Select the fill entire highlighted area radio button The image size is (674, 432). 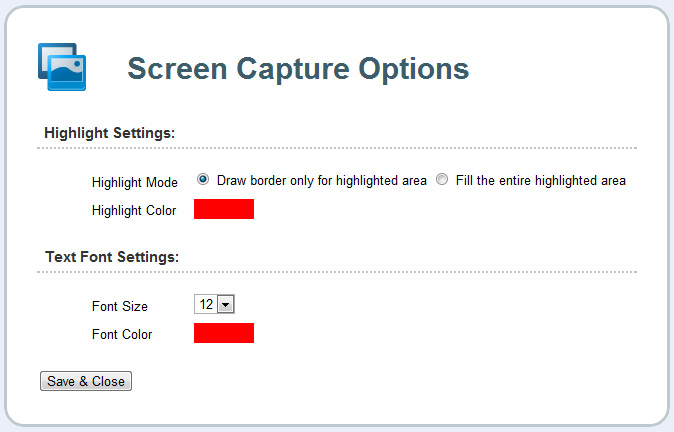click(442, 180)
